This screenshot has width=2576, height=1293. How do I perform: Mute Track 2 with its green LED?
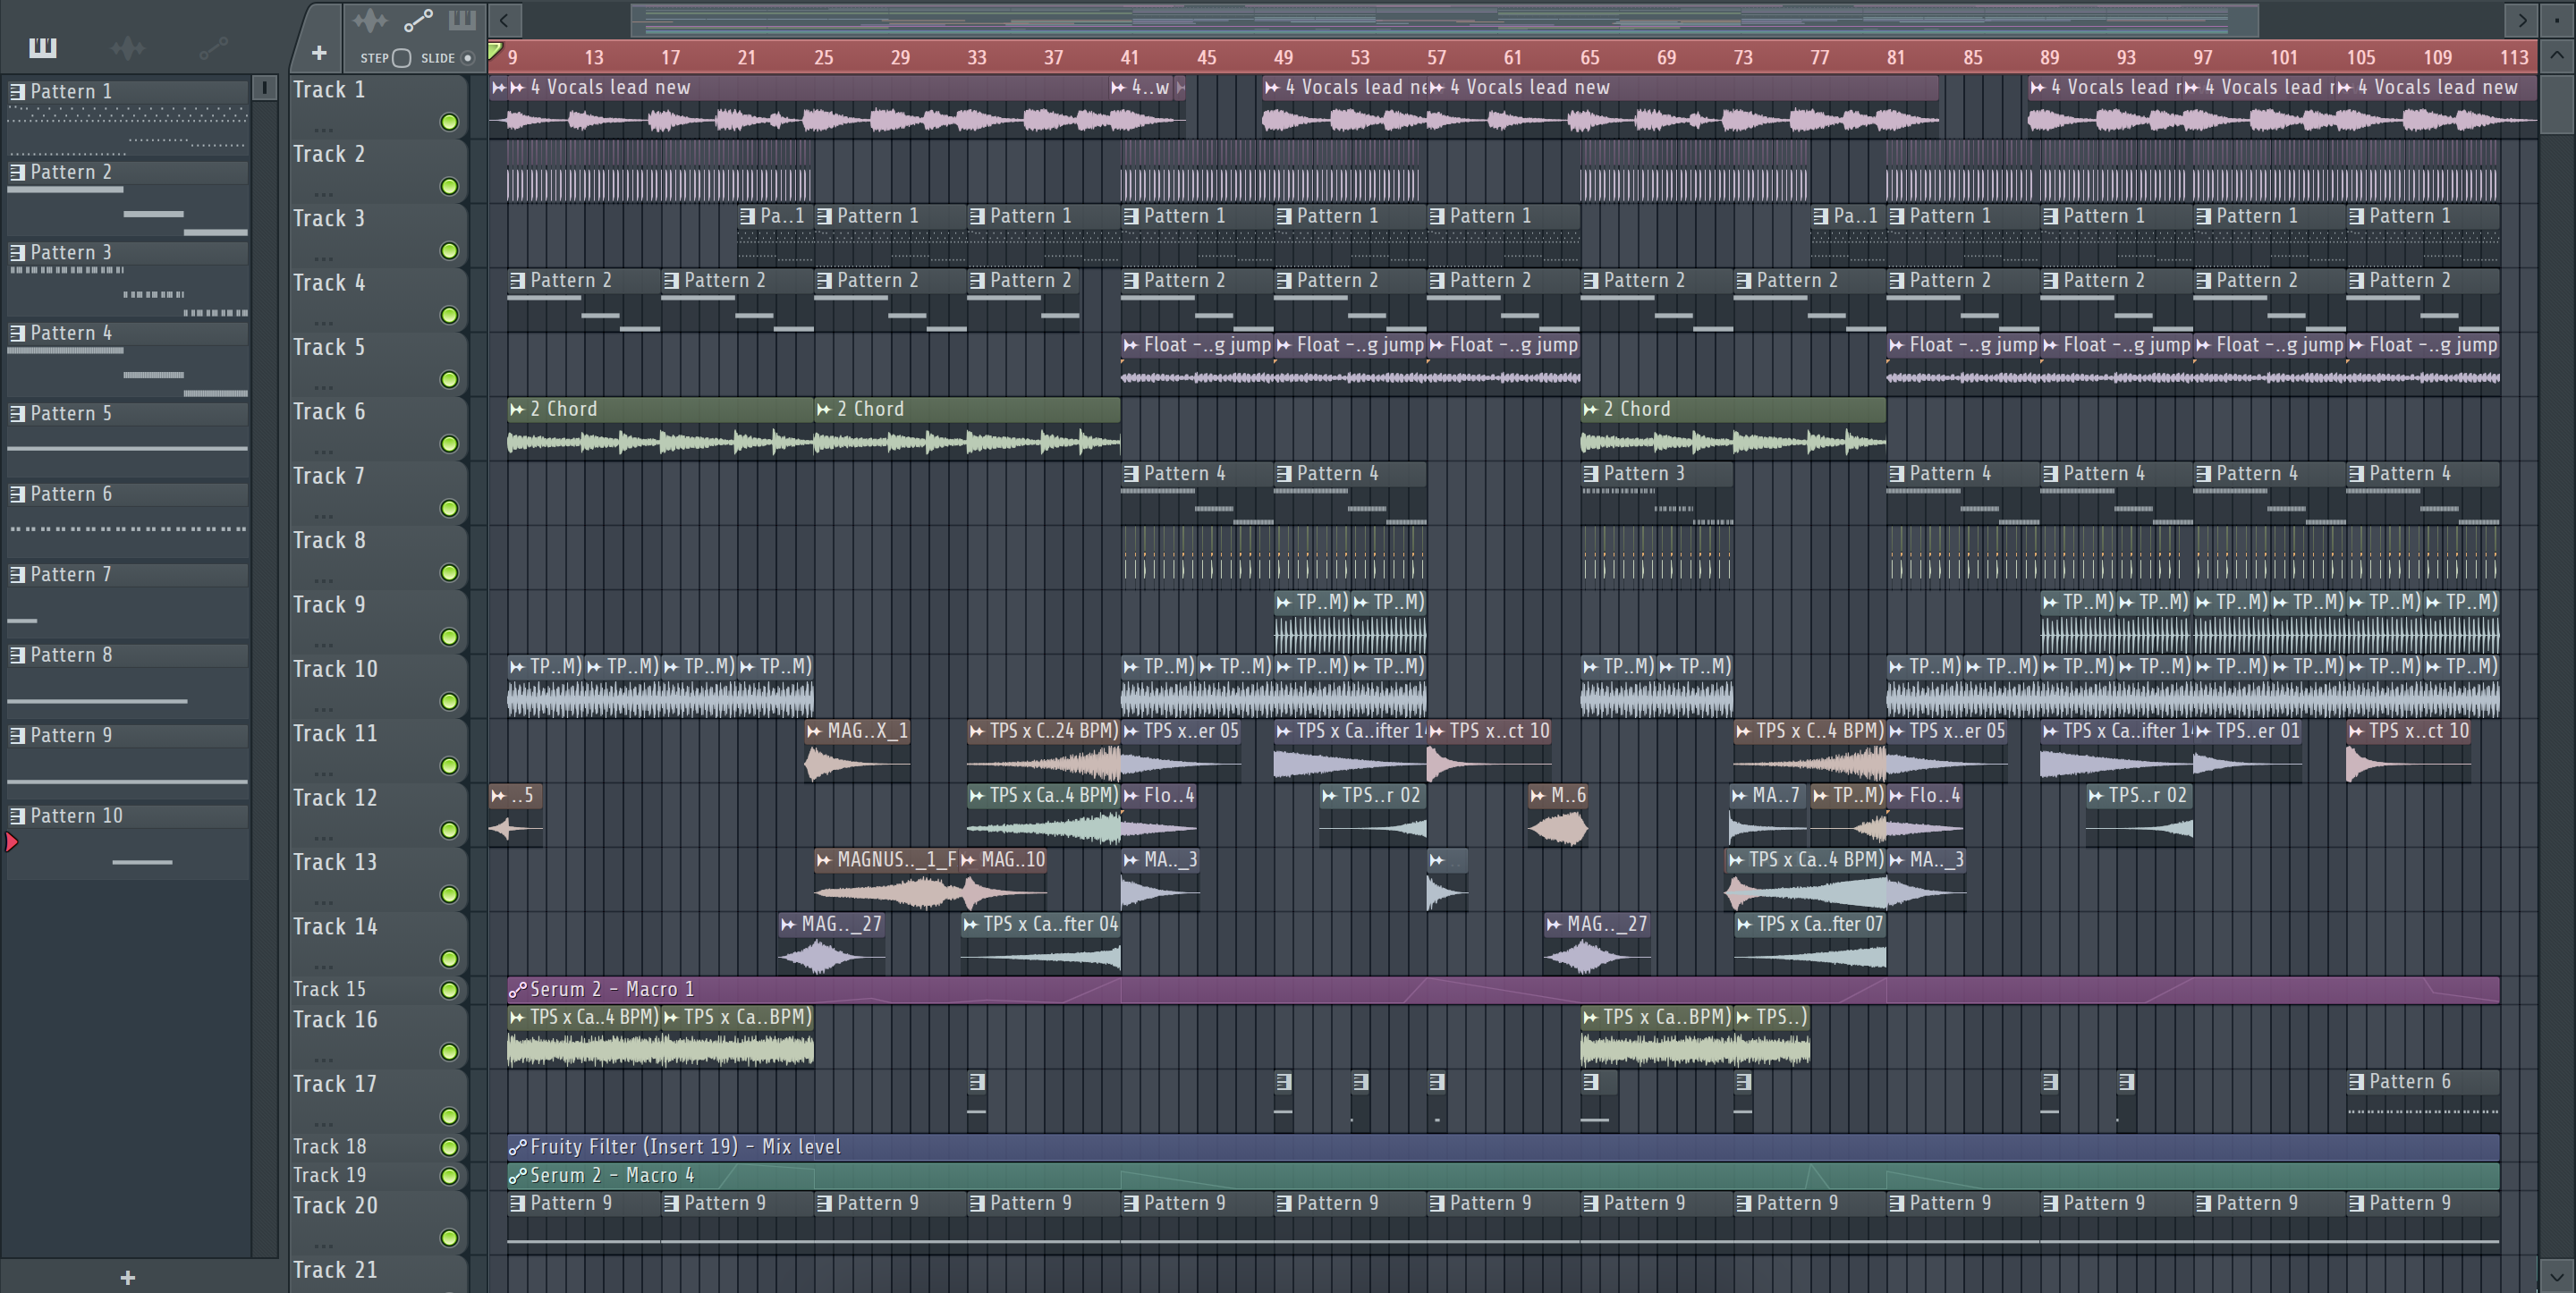pyautogui.click(x=449, y=186)
